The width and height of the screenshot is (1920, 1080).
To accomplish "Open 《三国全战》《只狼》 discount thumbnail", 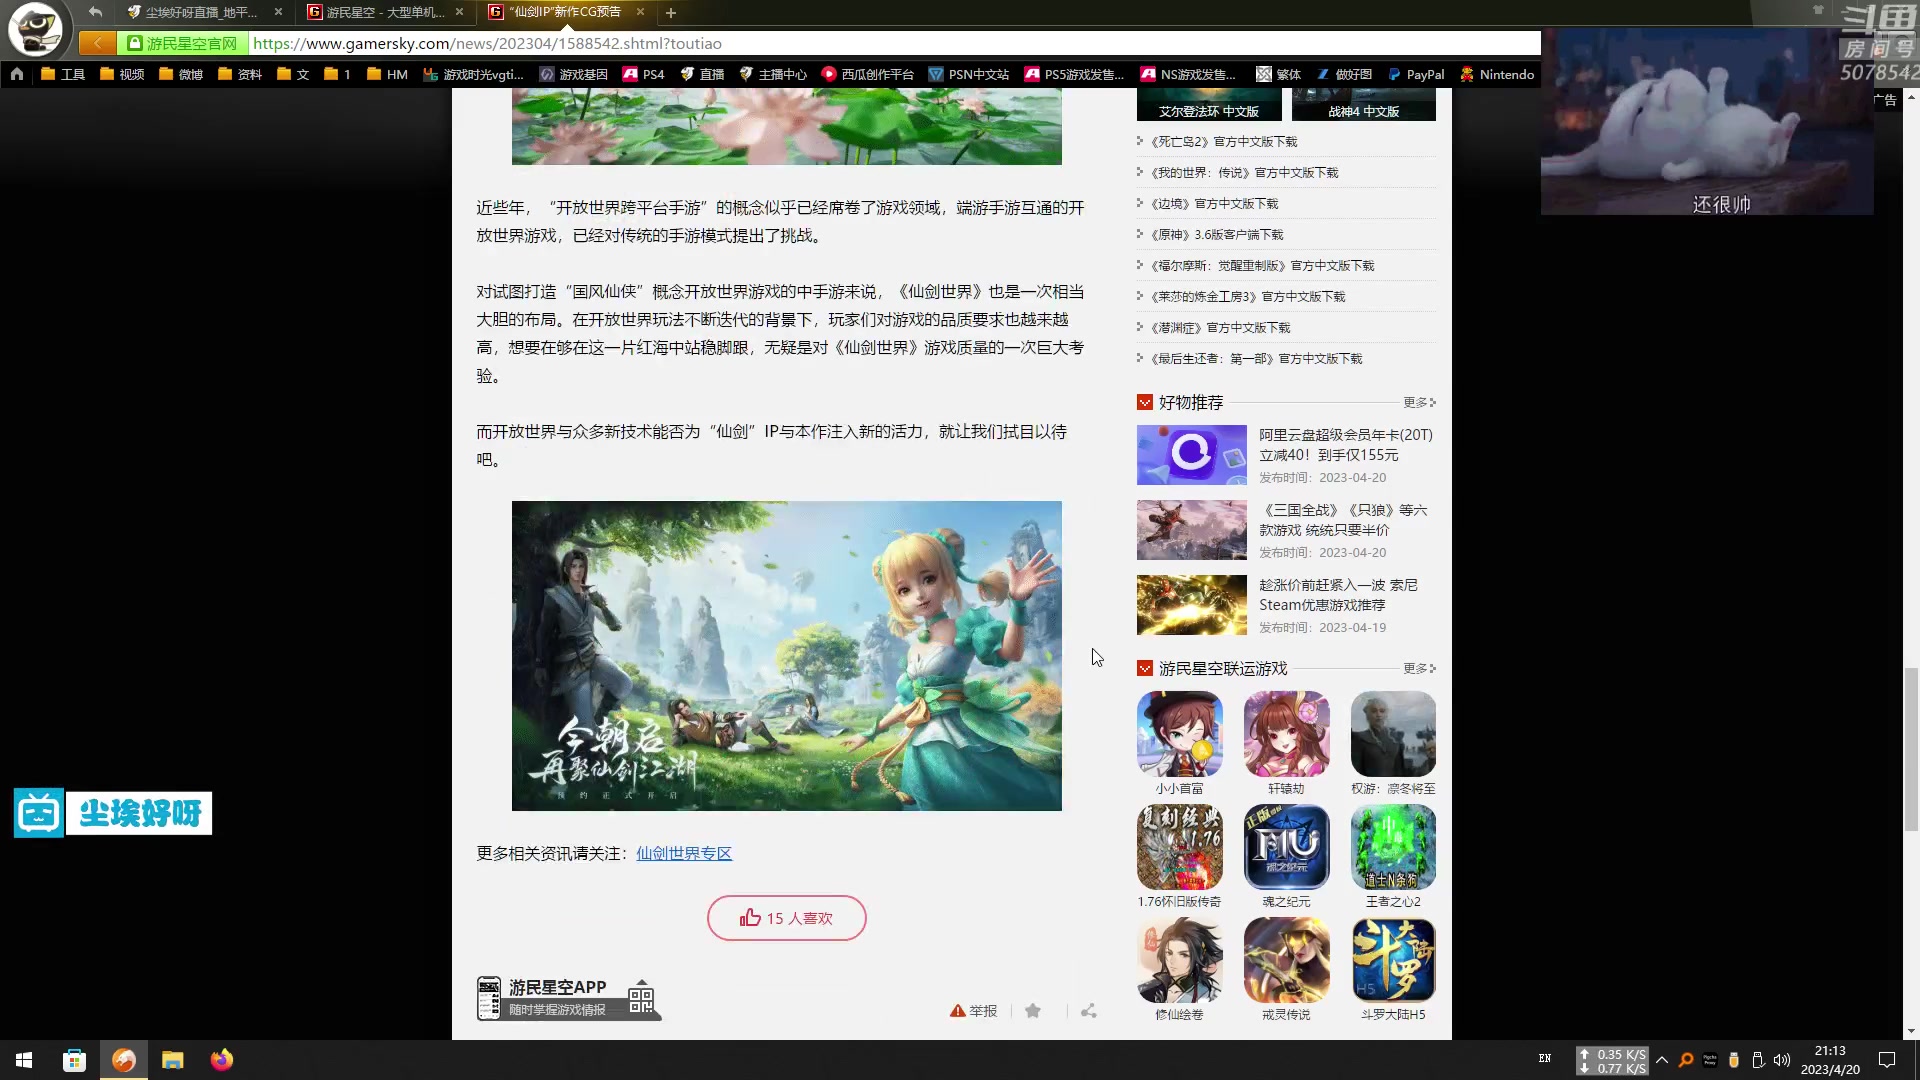I will coord(1192,530).
